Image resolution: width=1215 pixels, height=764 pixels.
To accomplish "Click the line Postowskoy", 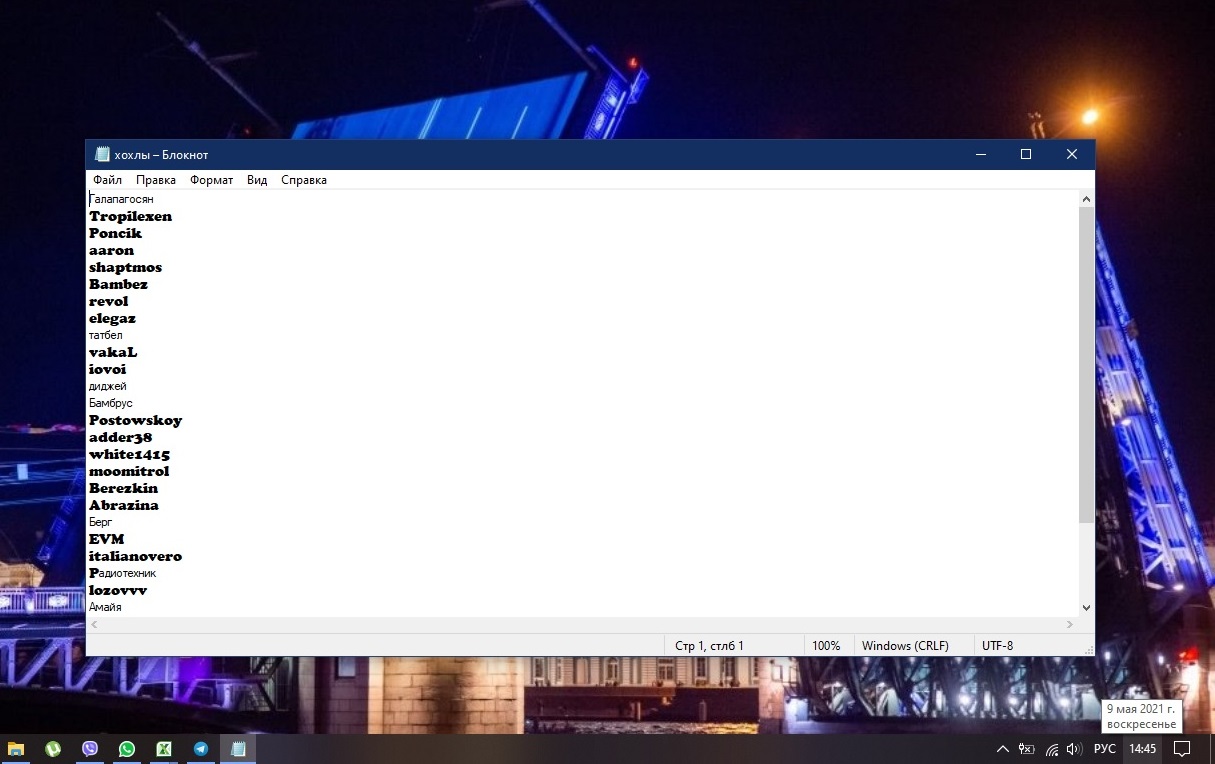I will (x=135, y=420).
